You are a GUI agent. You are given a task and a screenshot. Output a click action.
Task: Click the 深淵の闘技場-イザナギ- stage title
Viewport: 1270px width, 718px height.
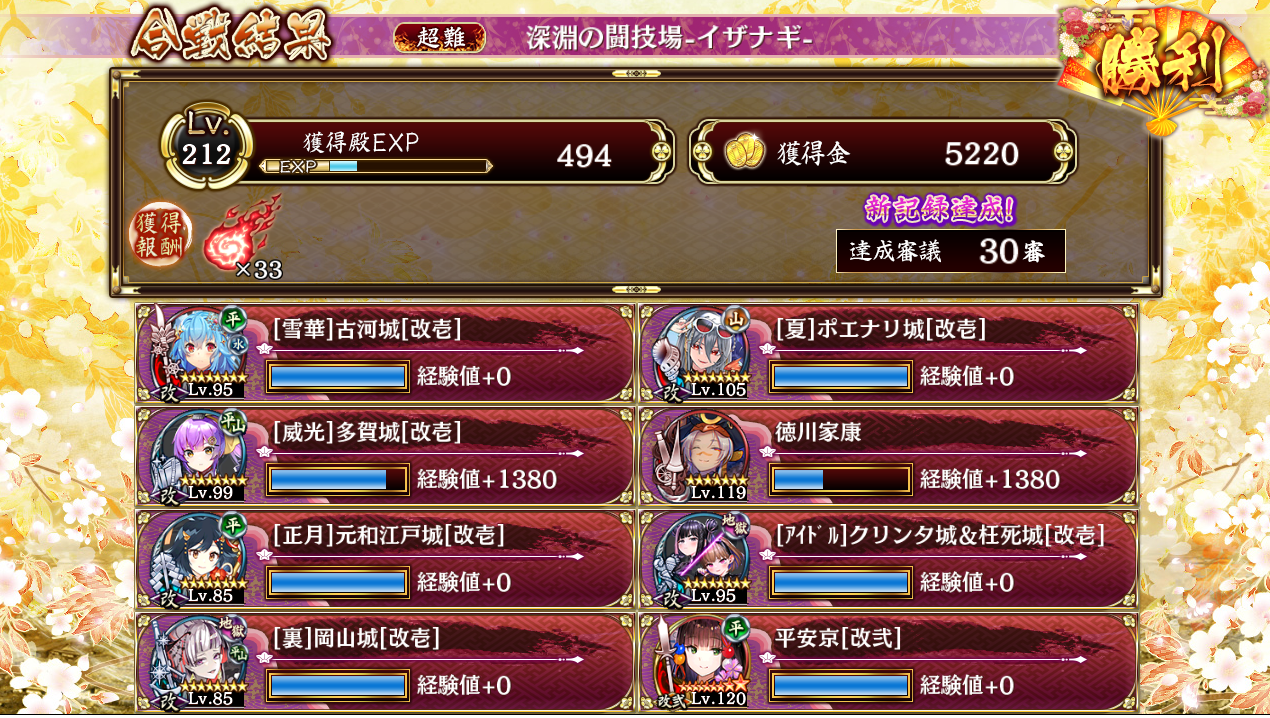click(669, 38)
